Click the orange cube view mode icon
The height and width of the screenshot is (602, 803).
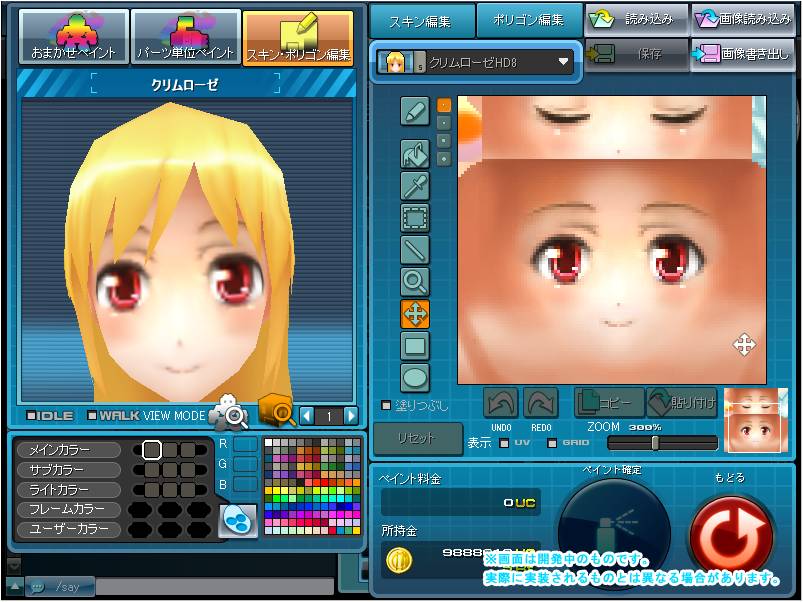pos(277,410)
